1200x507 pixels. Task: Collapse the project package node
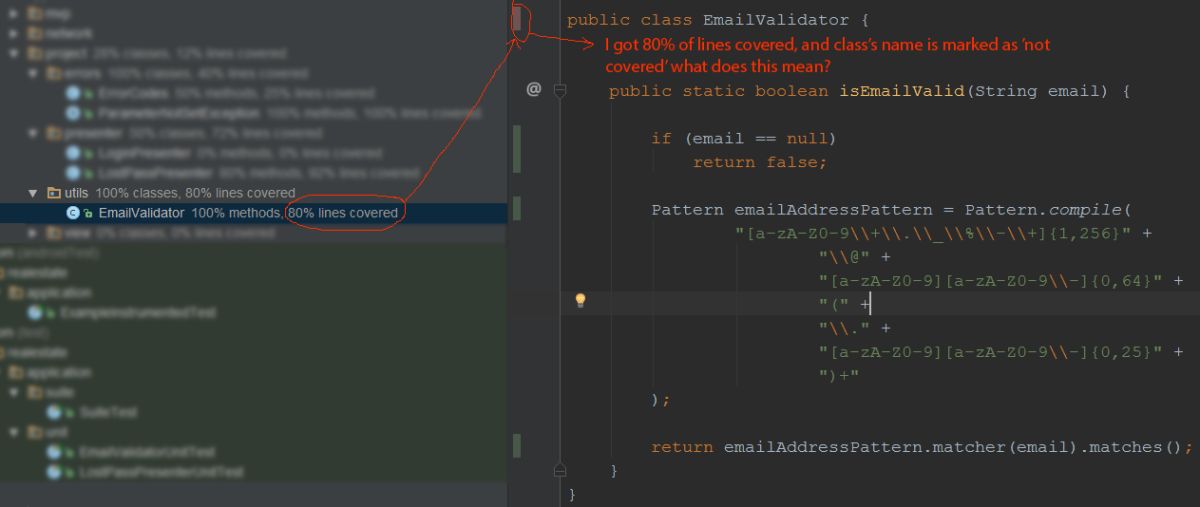tap(14, 53)
